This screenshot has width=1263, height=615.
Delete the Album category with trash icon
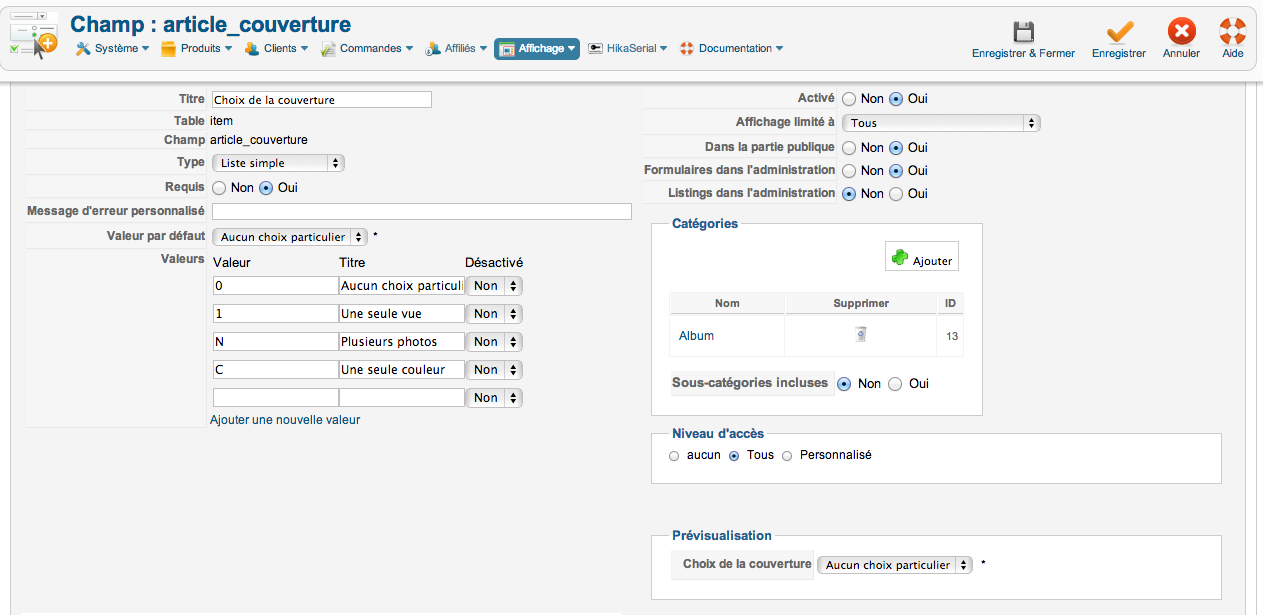(860, 335)
